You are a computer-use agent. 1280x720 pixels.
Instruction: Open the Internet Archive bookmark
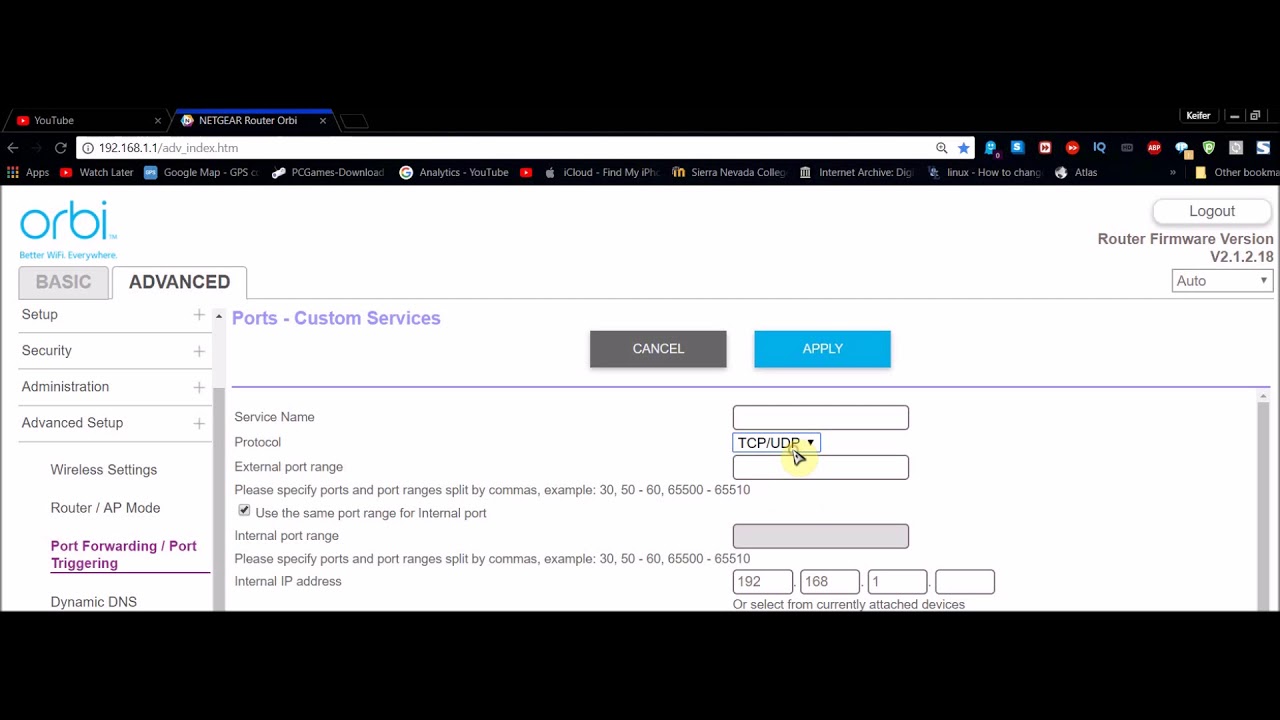click(856, 172)
